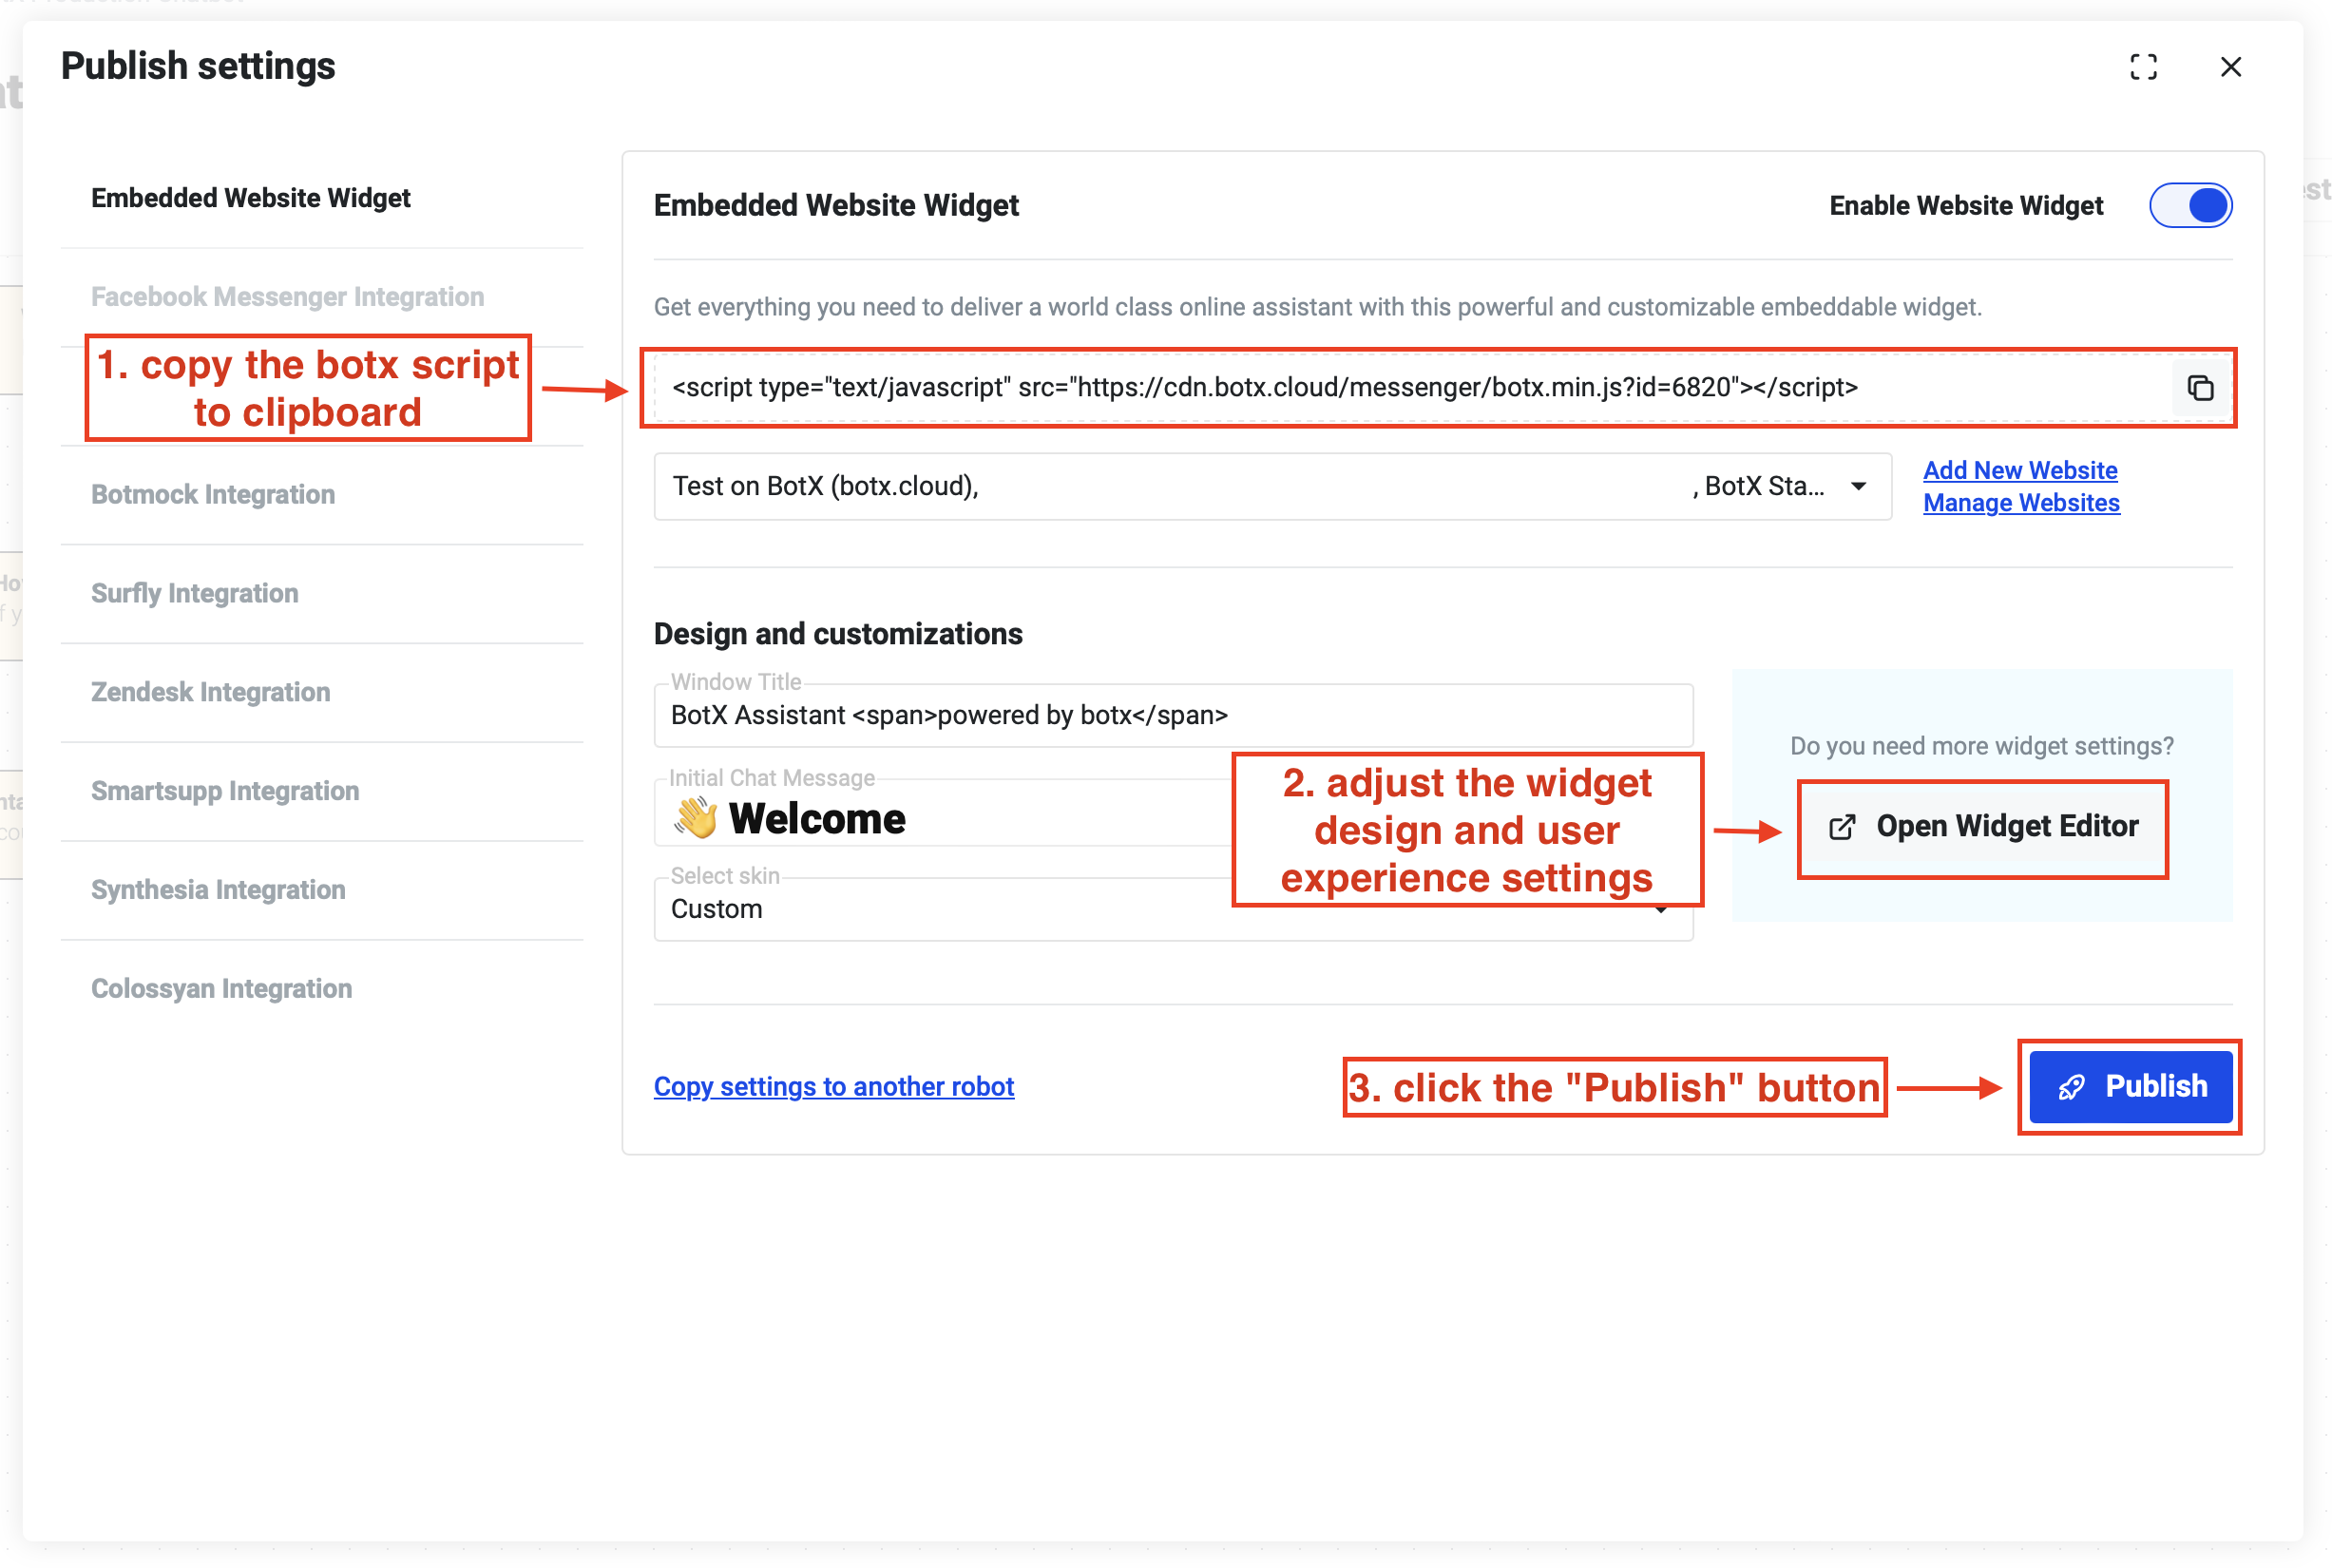Viewport: 2332px width, 1568px height.
Task: Disable the Enable Website Widget toggle
Action: 2191,205
